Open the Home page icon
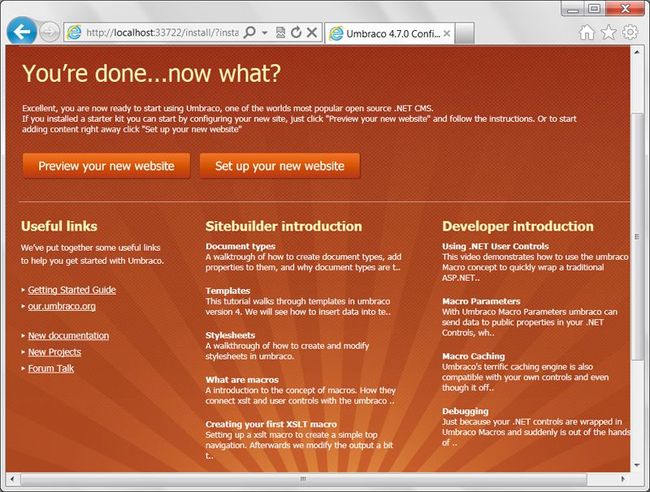The image size is (650, 492). coord(586,32)
